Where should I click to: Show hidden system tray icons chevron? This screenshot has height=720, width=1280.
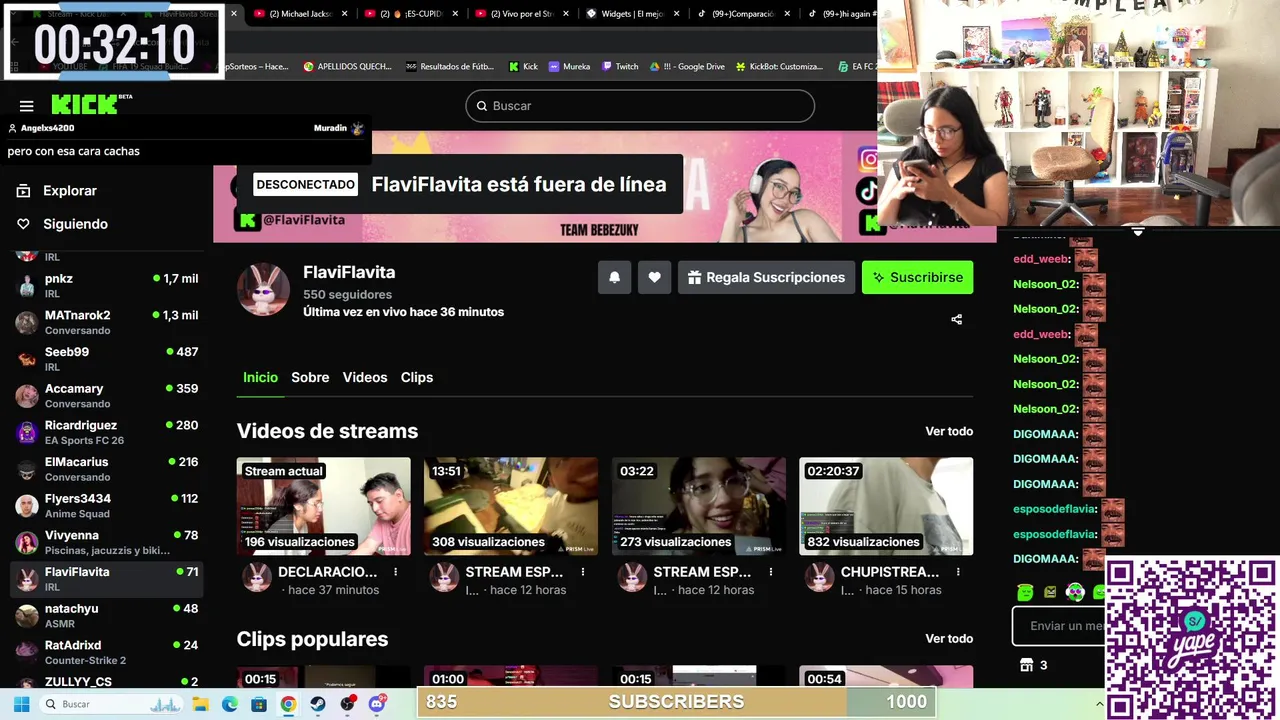pyautogui.click(x=1099, y=704)
